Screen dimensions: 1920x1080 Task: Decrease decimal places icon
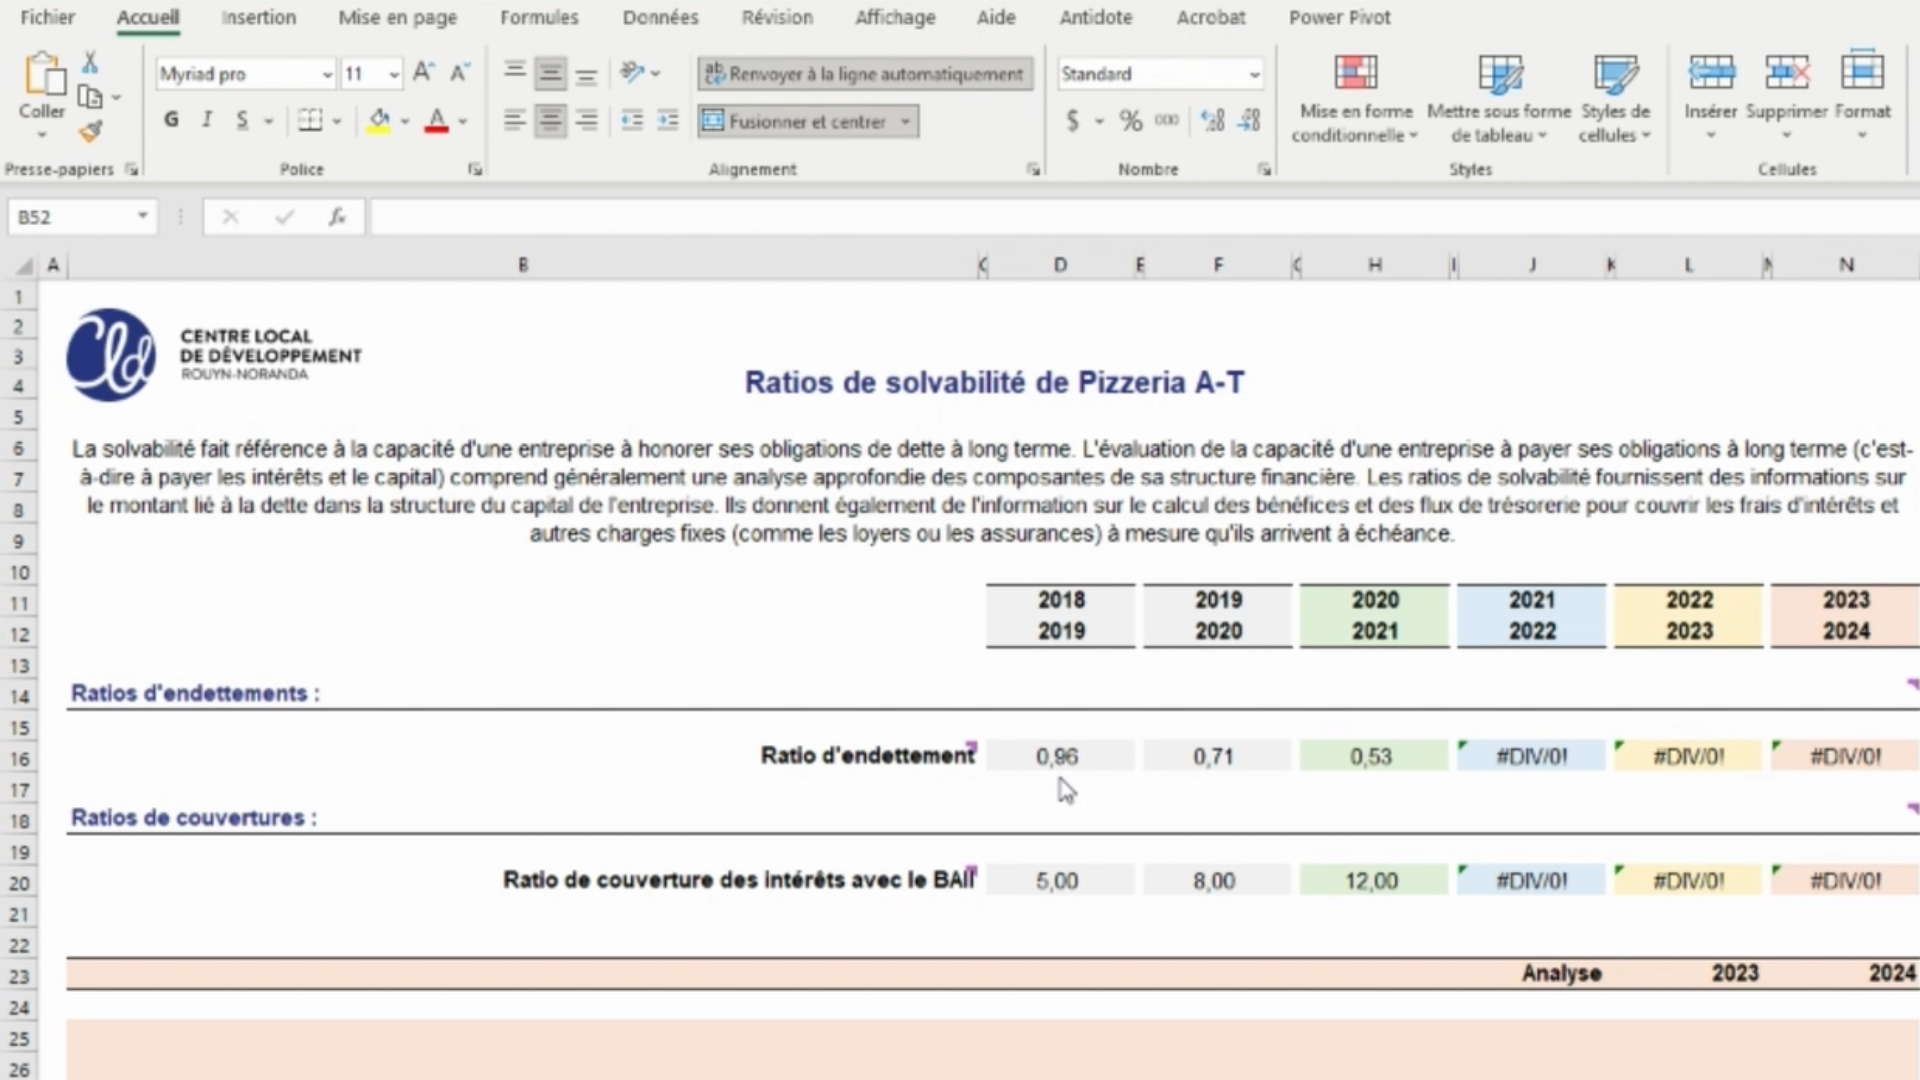coord(1249,121)
